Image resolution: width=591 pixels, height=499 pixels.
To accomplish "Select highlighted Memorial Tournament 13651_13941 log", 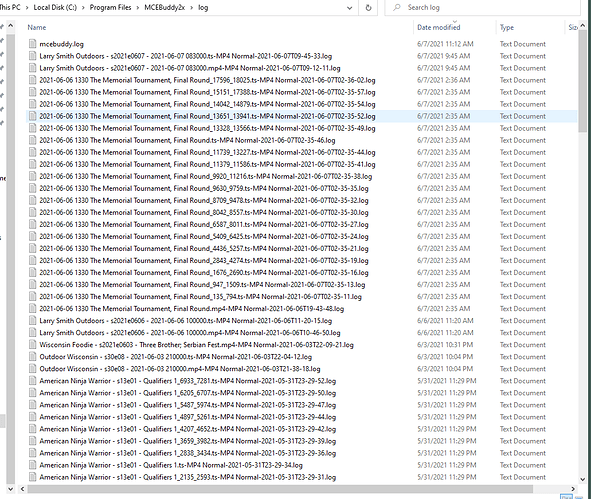I will coord(207,116).
